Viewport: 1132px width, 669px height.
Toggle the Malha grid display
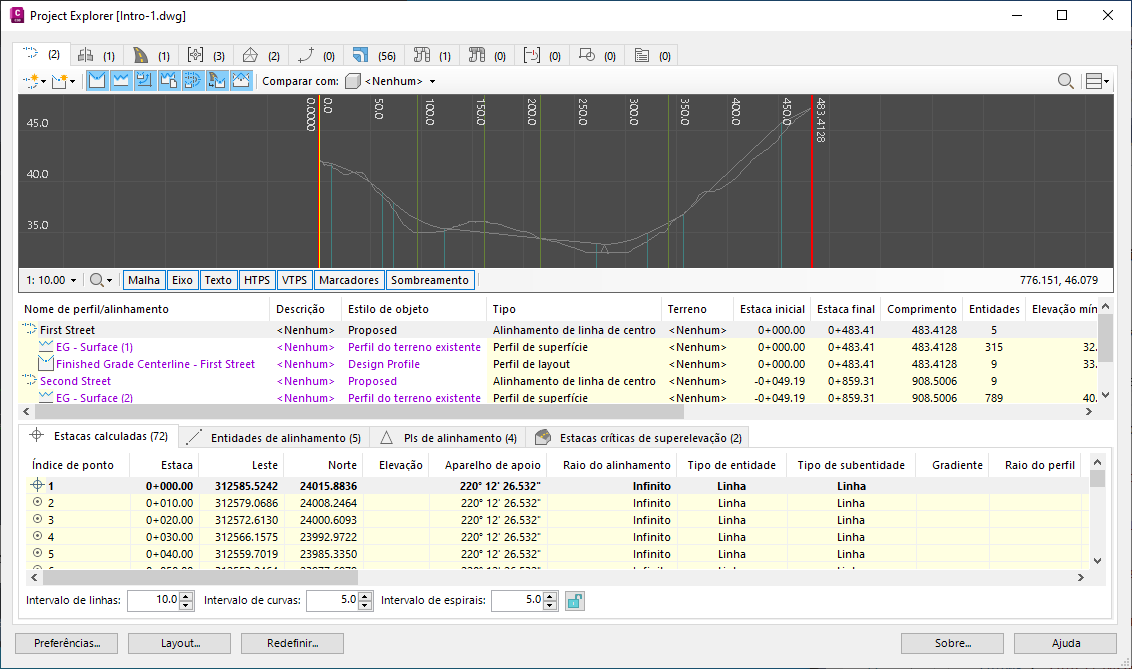[144, 280]
